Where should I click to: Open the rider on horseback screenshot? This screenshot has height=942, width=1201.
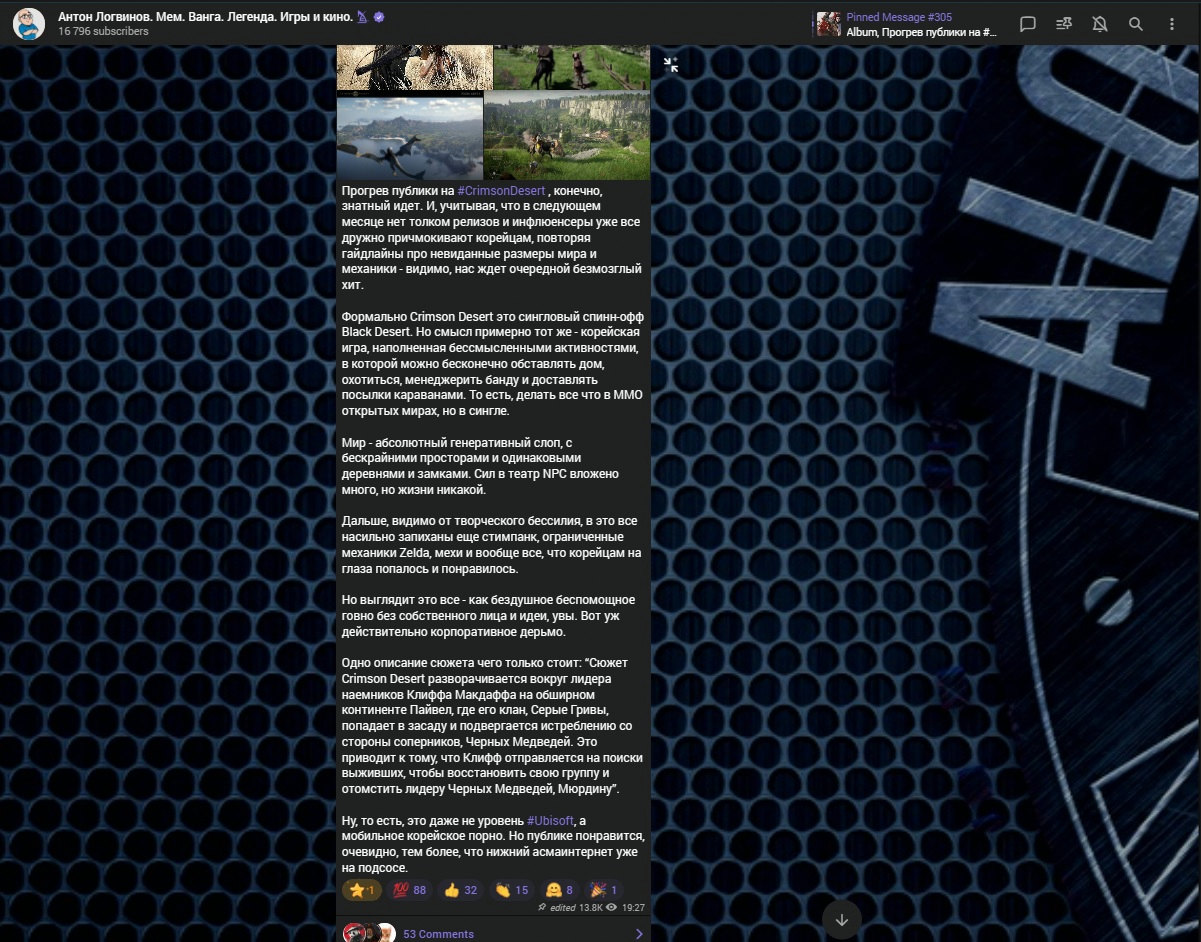click(x=572, y=67)
